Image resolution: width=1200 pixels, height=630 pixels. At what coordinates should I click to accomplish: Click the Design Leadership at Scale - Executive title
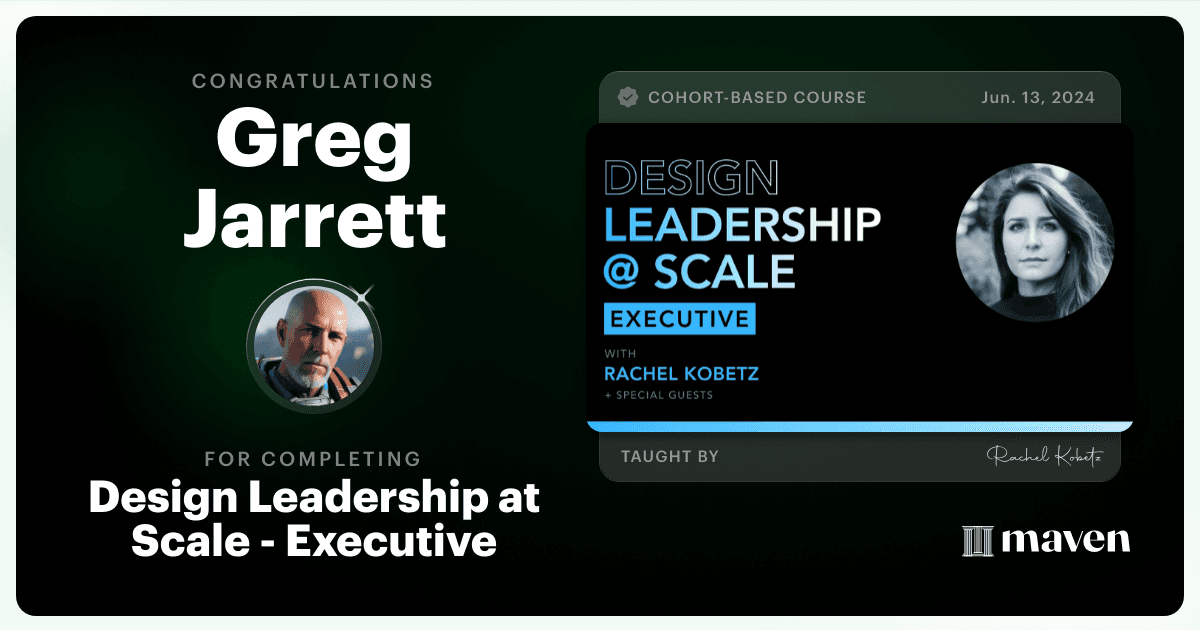(314, 519)
